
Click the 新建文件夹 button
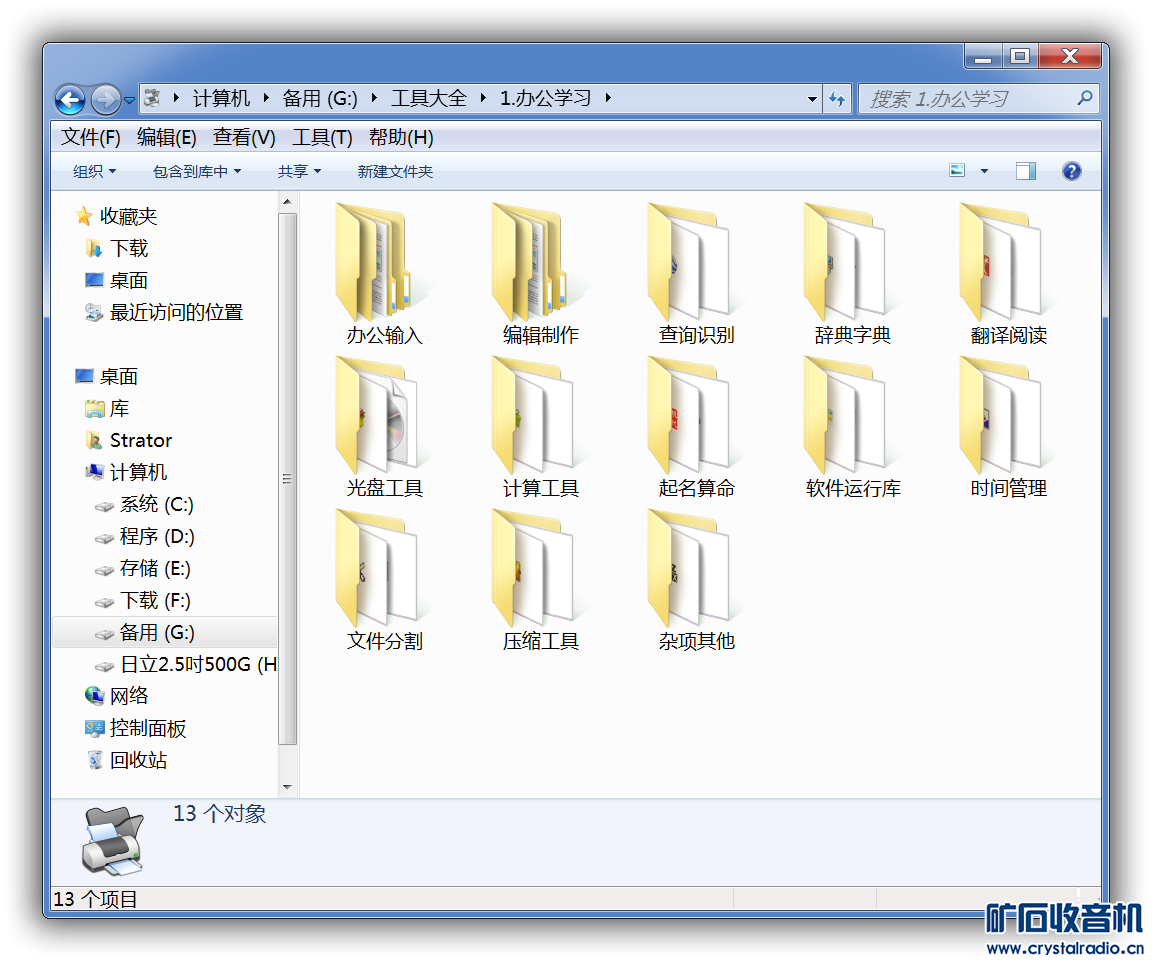[395, 171]
